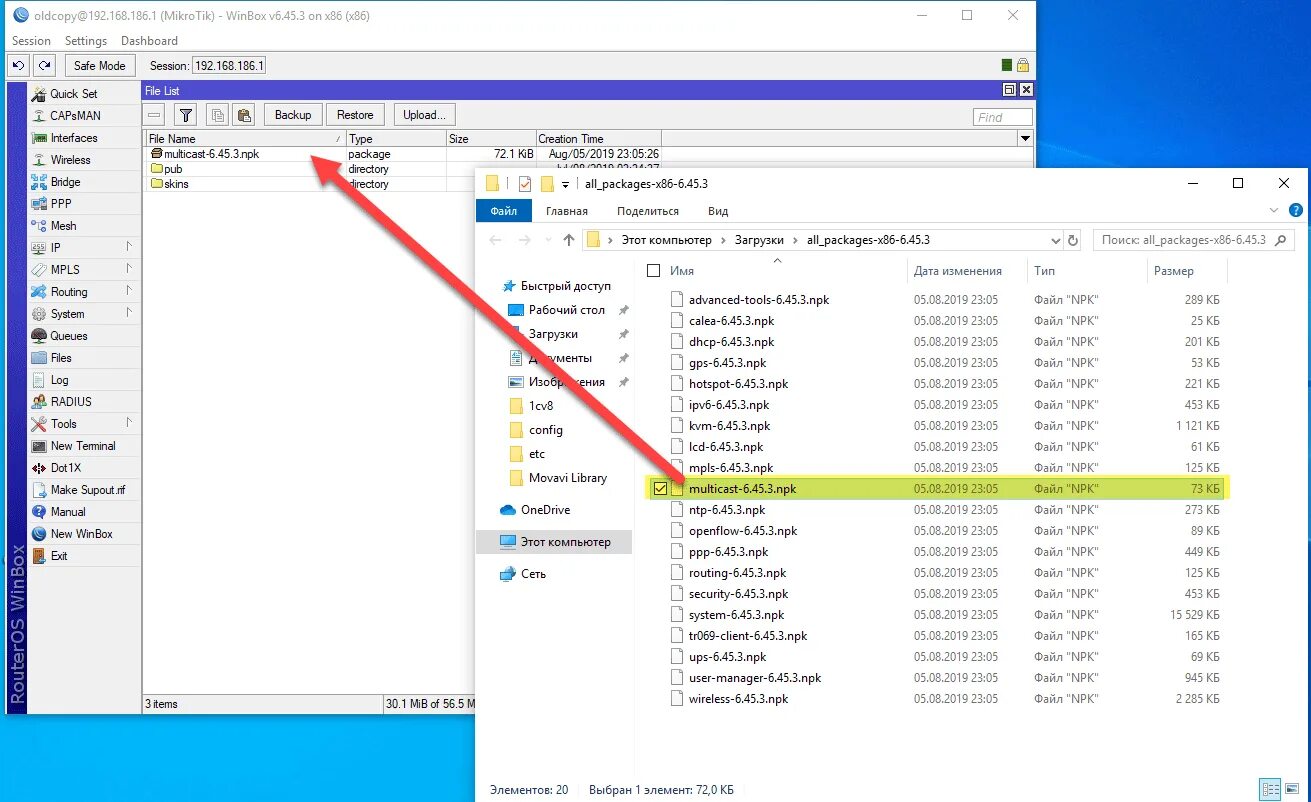The height and width of the screenshot is (802, 1311).
Task: Sort by File Name column in File List
Action: [x=245, y=139]
